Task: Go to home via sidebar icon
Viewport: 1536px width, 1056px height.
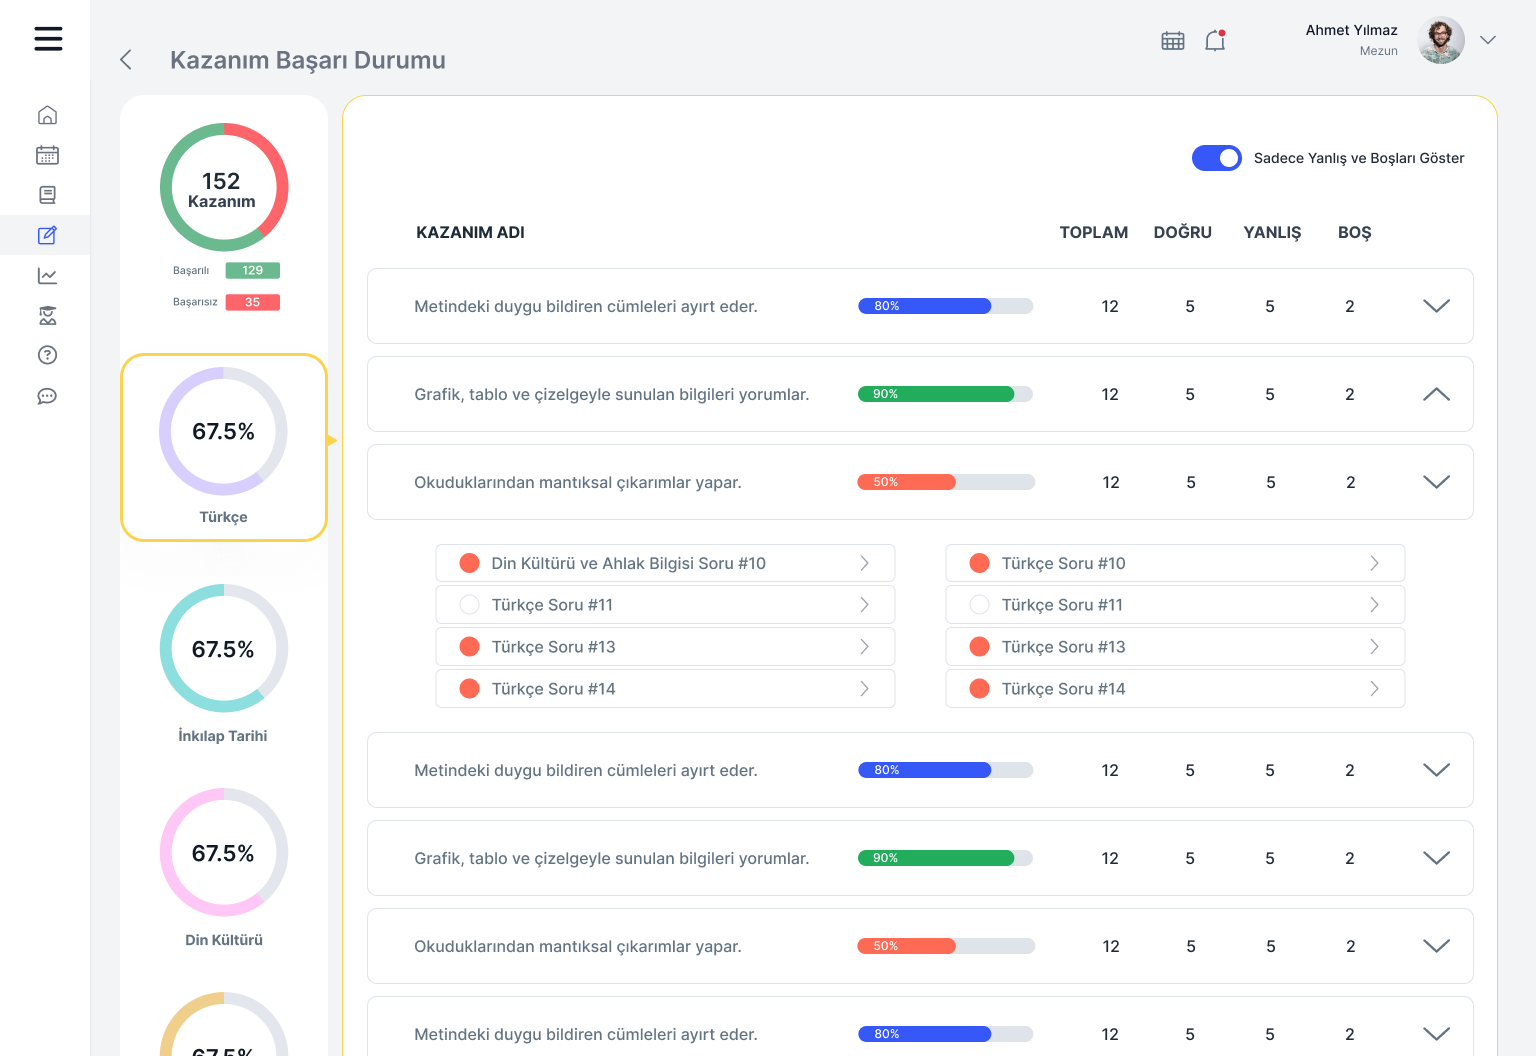Action: tap(47, 115)
